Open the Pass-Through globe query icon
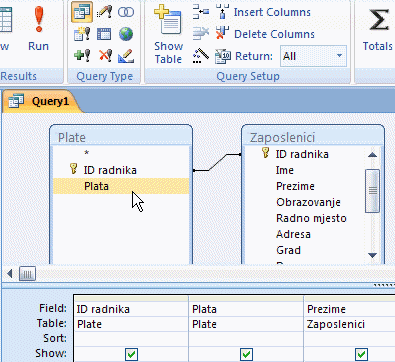The image size is (395, 362). [x=126, y=34]
